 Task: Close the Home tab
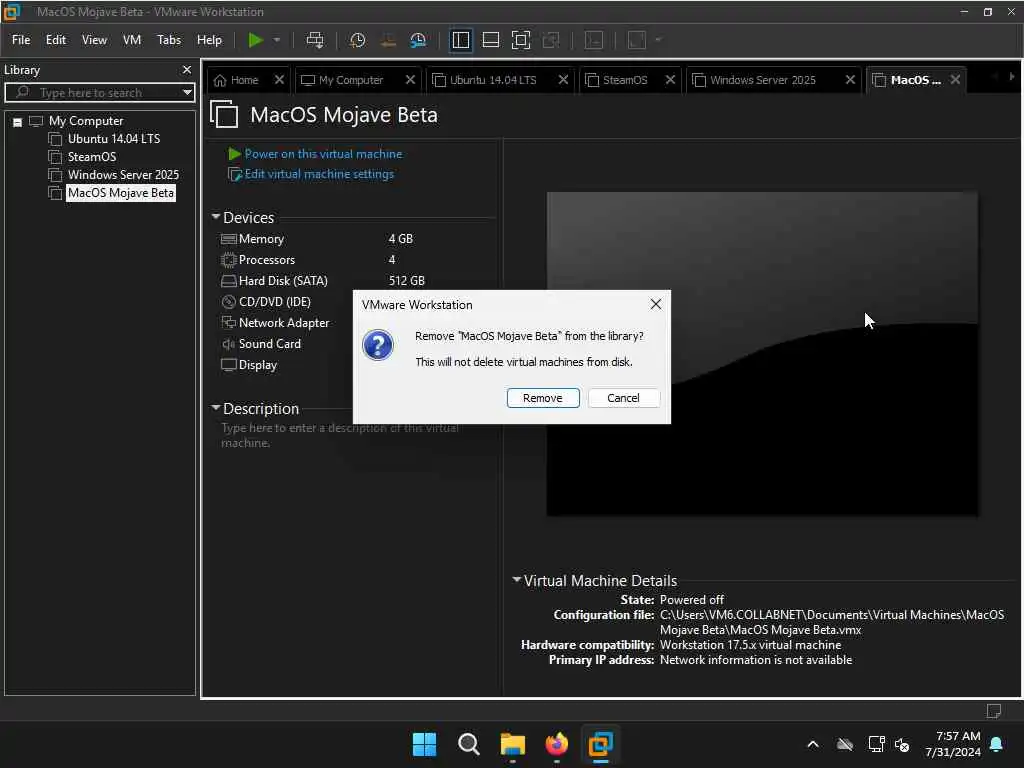pos(280,80)
